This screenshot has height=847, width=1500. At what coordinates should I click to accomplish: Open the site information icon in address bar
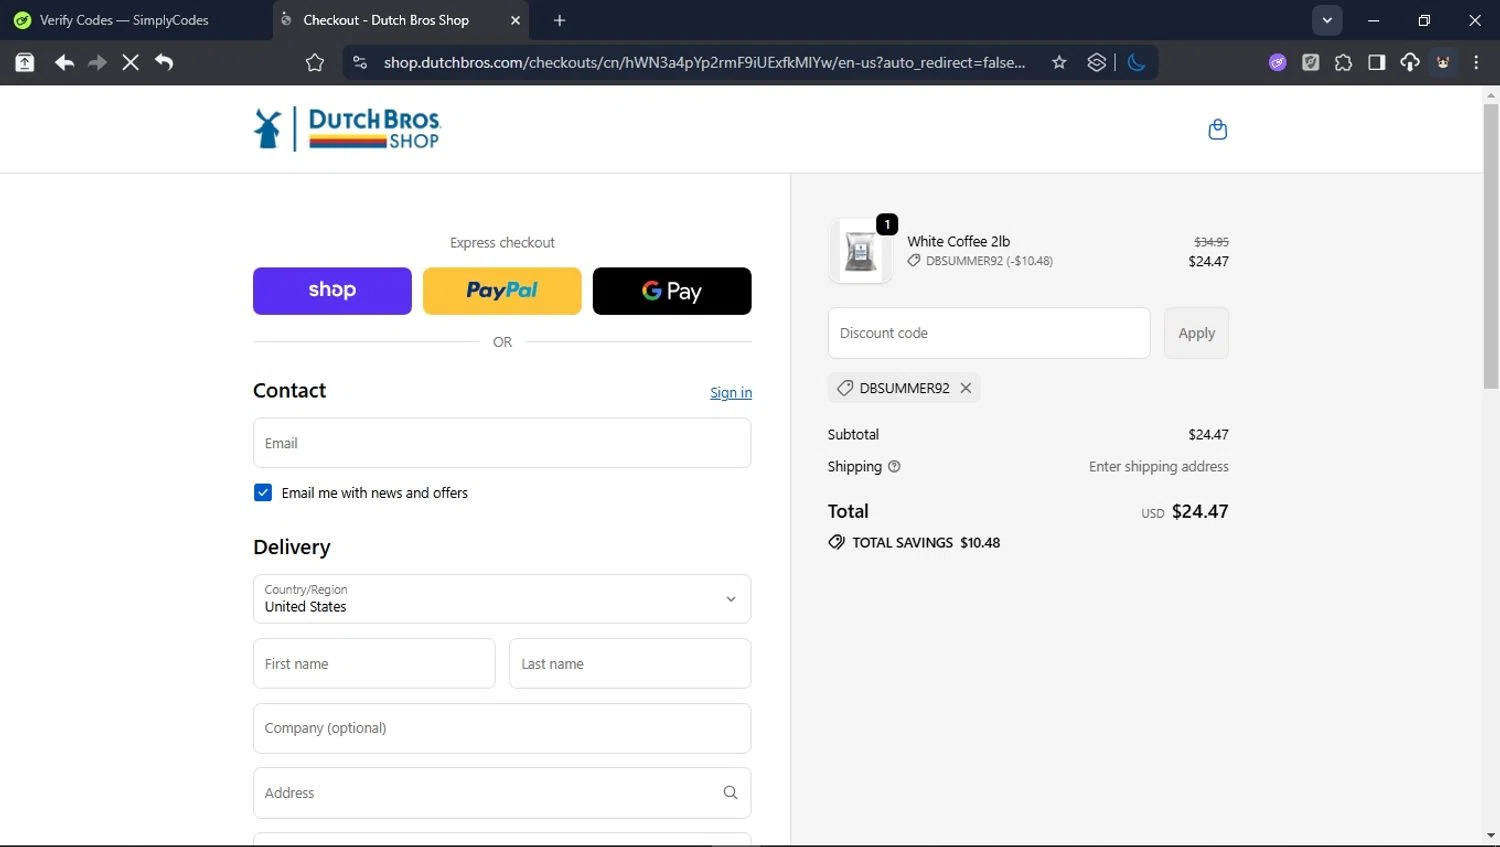click(361, 62)
